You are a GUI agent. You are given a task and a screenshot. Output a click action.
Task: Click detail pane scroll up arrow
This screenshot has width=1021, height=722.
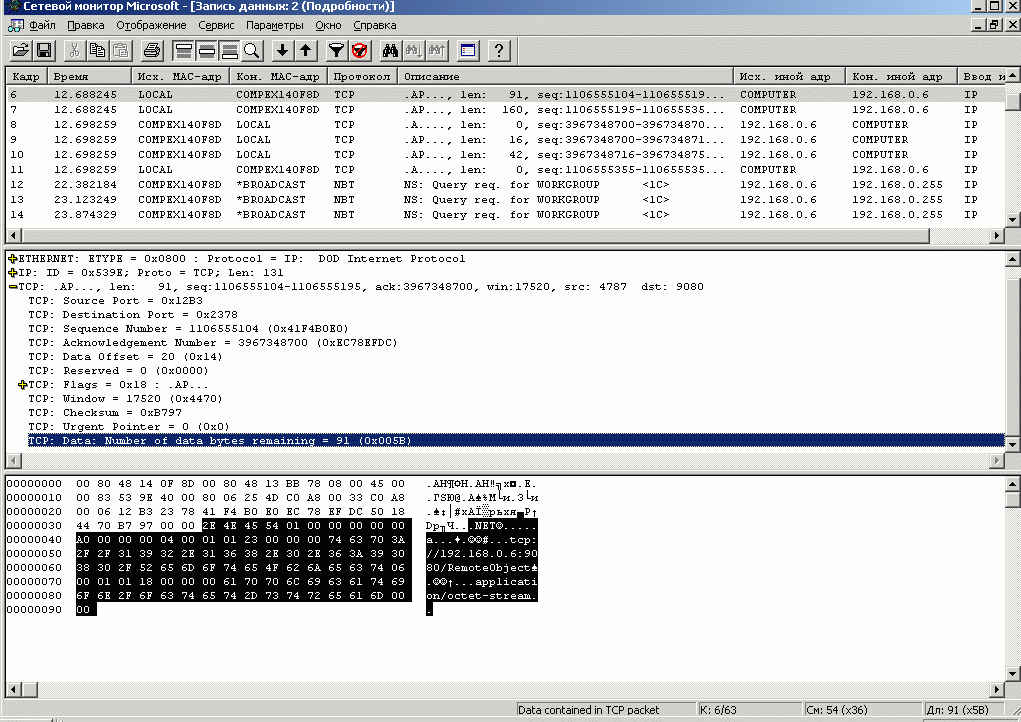1012,260
